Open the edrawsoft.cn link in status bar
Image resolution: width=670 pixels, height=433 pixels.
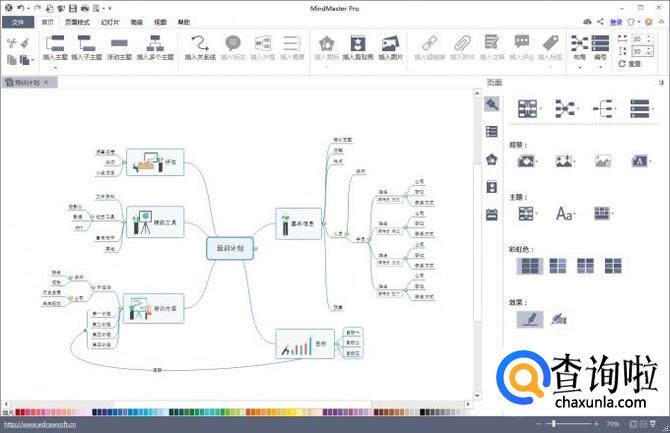pos(40,424)
